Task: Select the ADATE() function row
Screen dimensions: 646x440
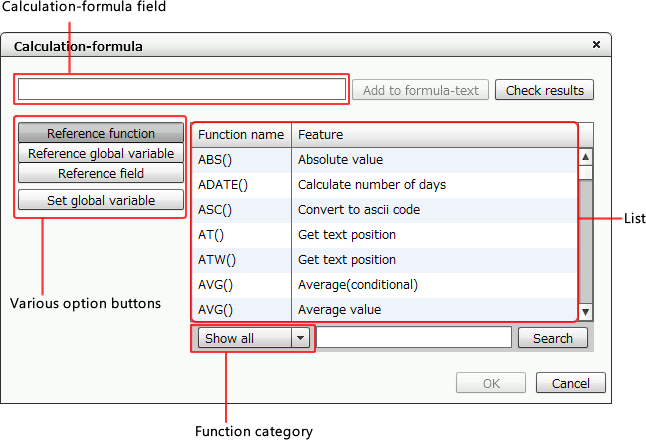Action: 384,185
